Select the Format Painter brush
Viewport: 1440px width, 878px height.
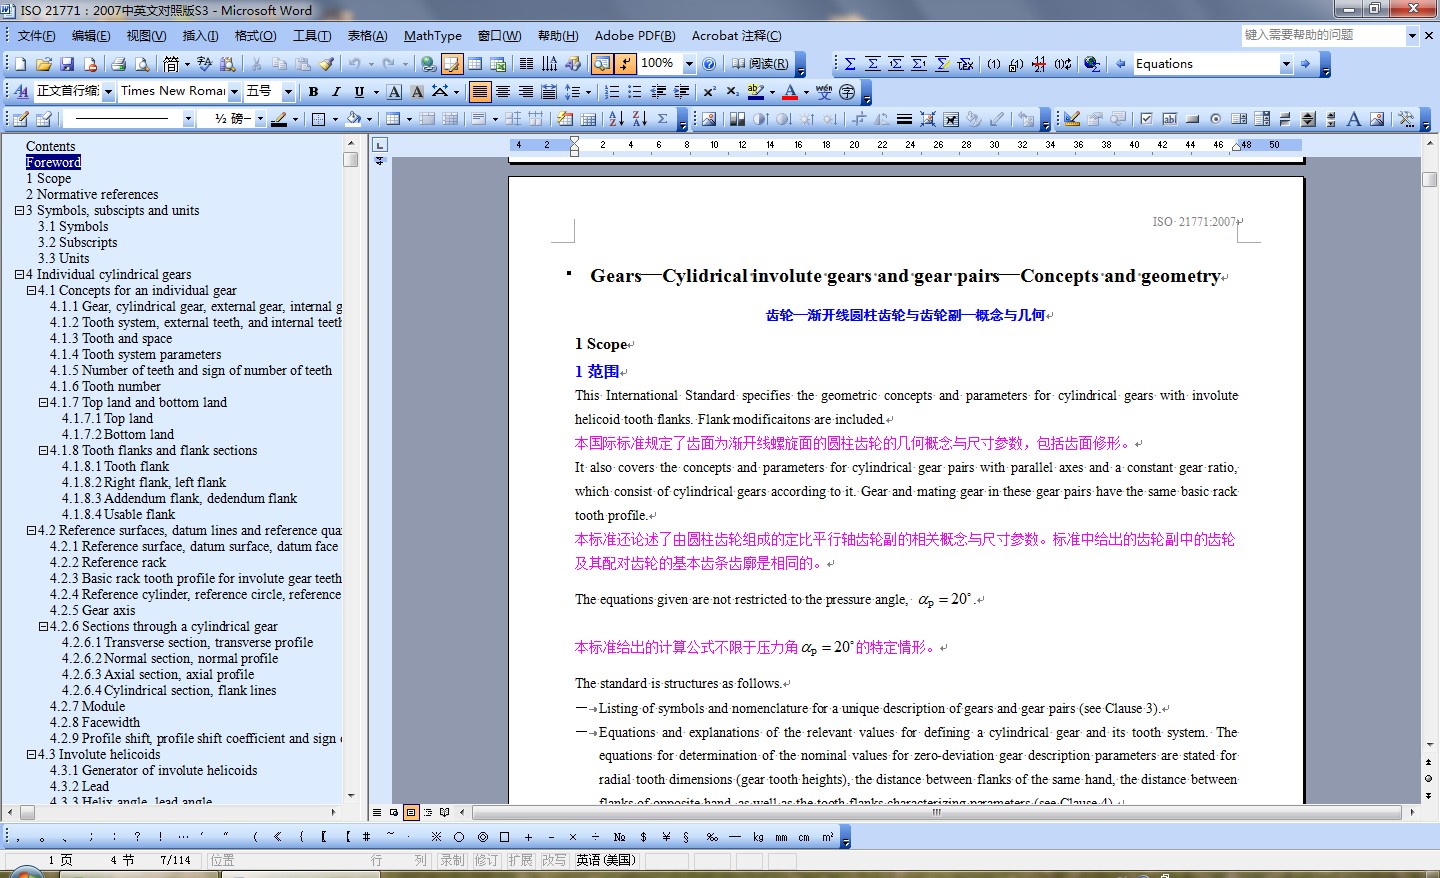[326, 64]
